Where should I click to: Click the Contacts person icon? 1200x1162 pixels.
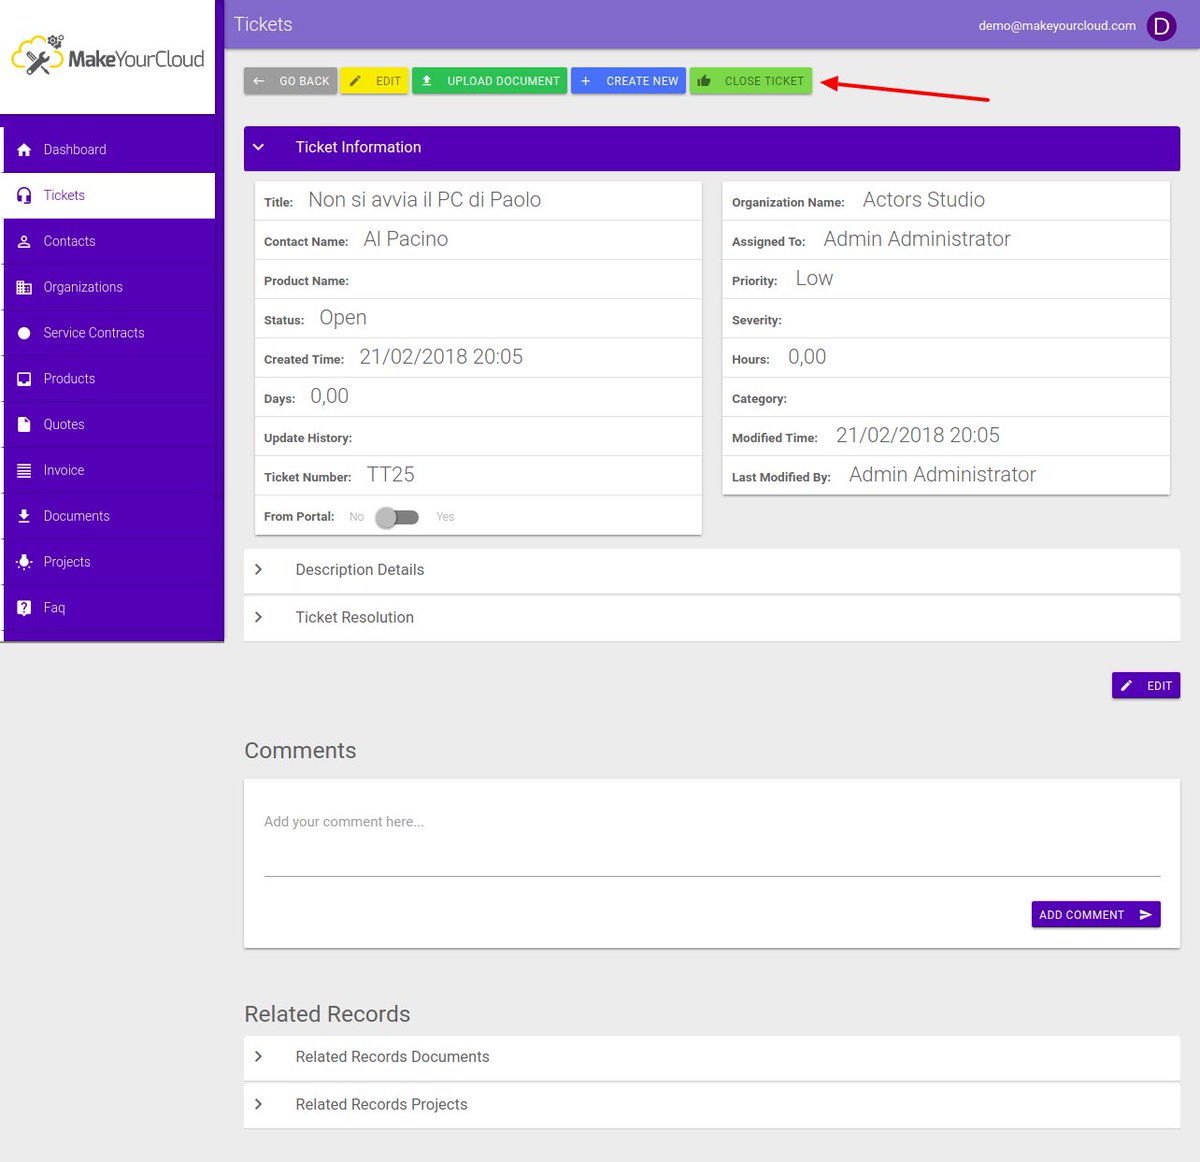click(24, 242)
